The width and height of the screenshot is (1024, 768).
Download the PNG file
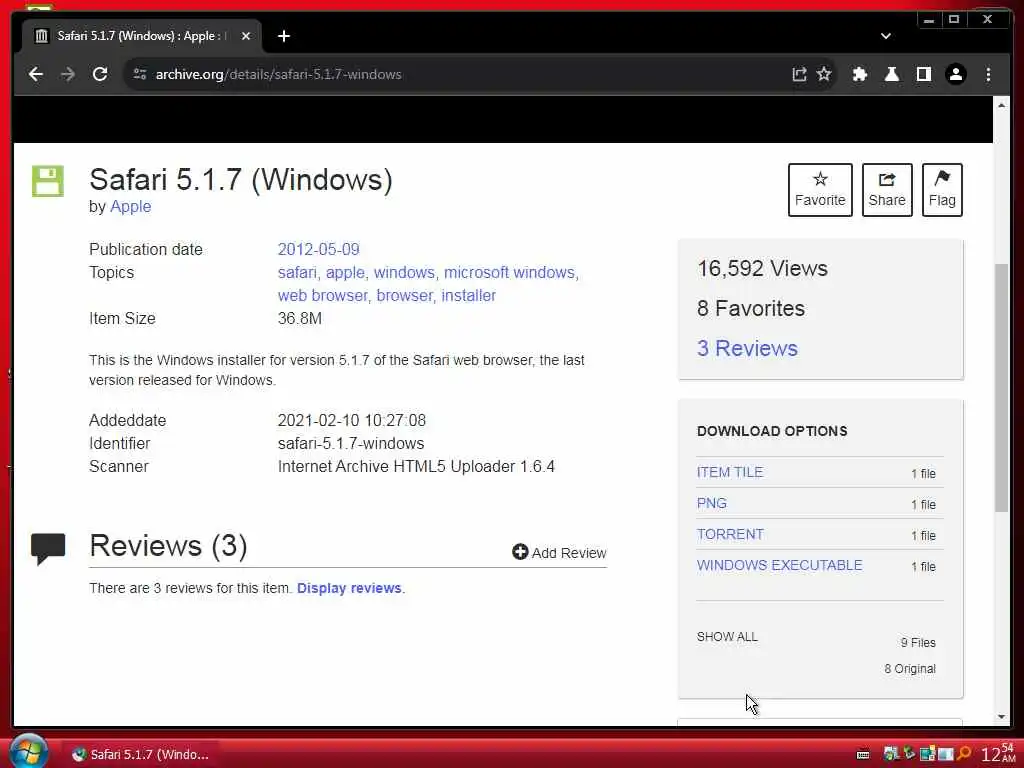(711, 503)
